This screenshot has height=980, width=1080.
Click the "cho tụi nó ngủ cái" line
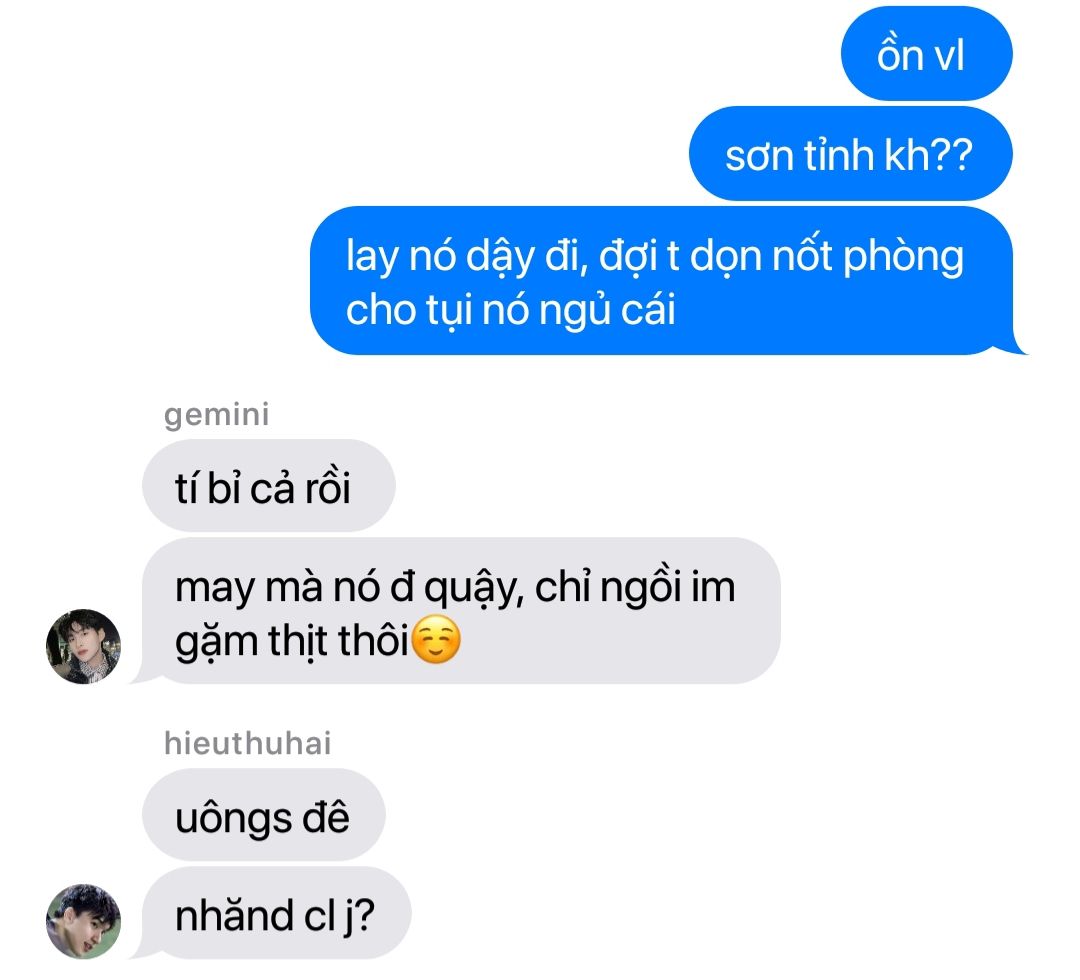510,311
